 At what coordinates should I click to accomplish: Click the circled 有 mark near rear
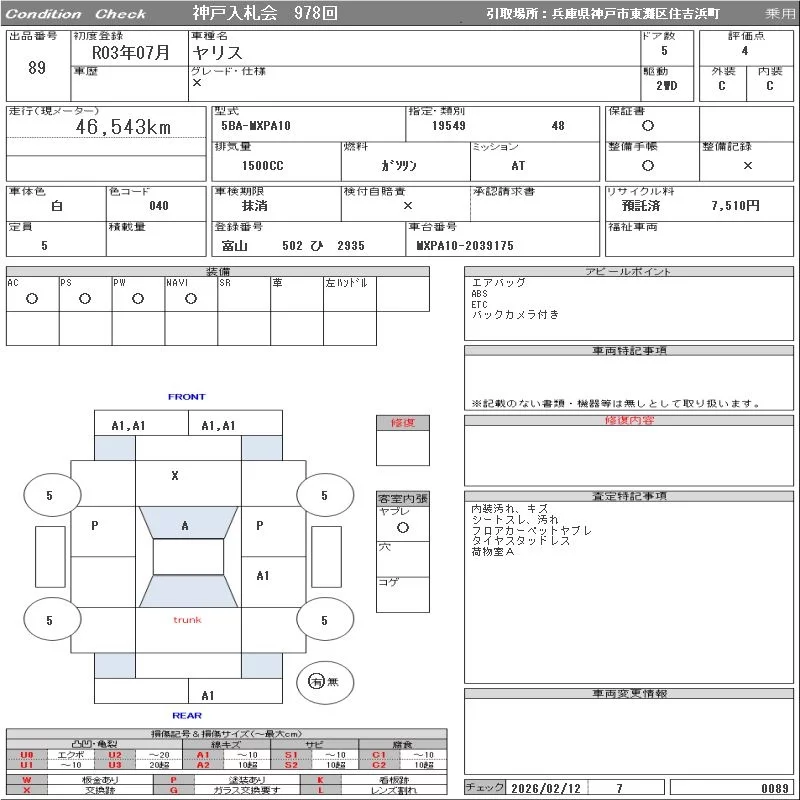[316, 681]
